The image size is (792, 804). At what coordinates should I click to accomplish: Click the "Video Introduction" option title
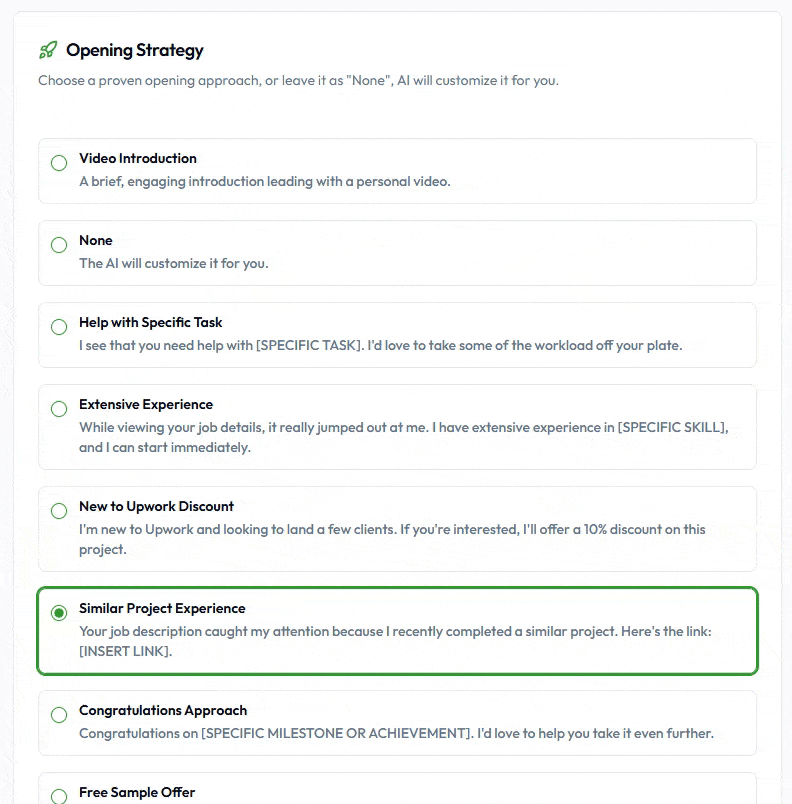[x=138, y=158]
